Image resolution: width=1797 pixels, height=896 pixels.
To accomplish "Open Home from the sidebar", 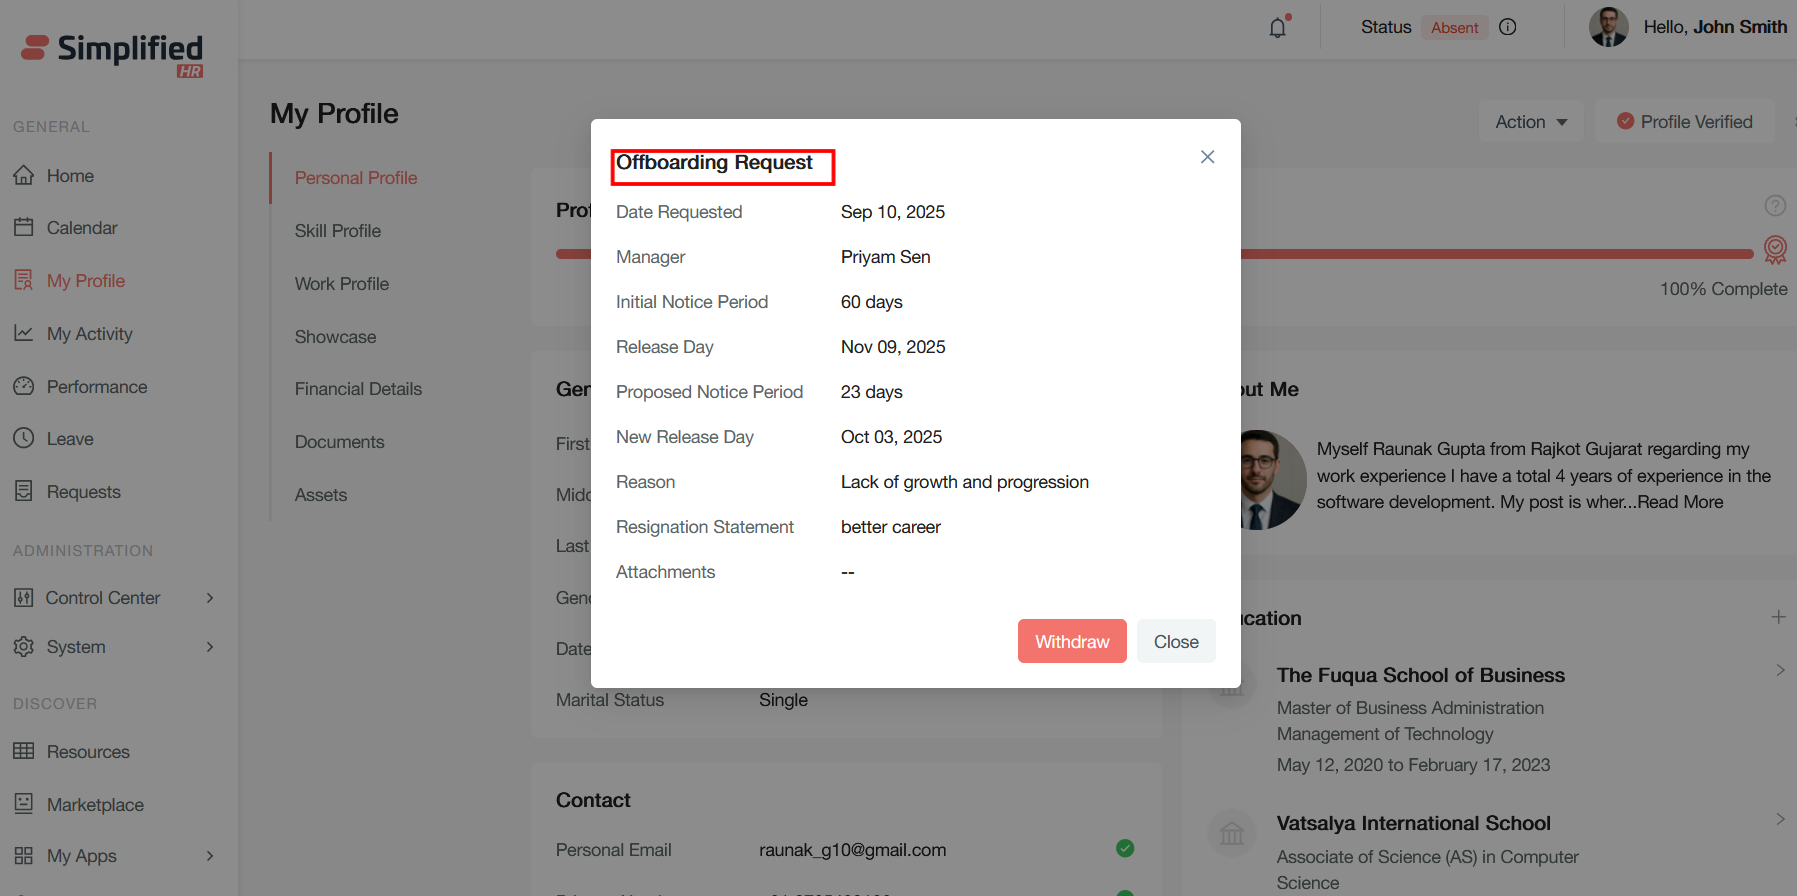I will [70, 176].
